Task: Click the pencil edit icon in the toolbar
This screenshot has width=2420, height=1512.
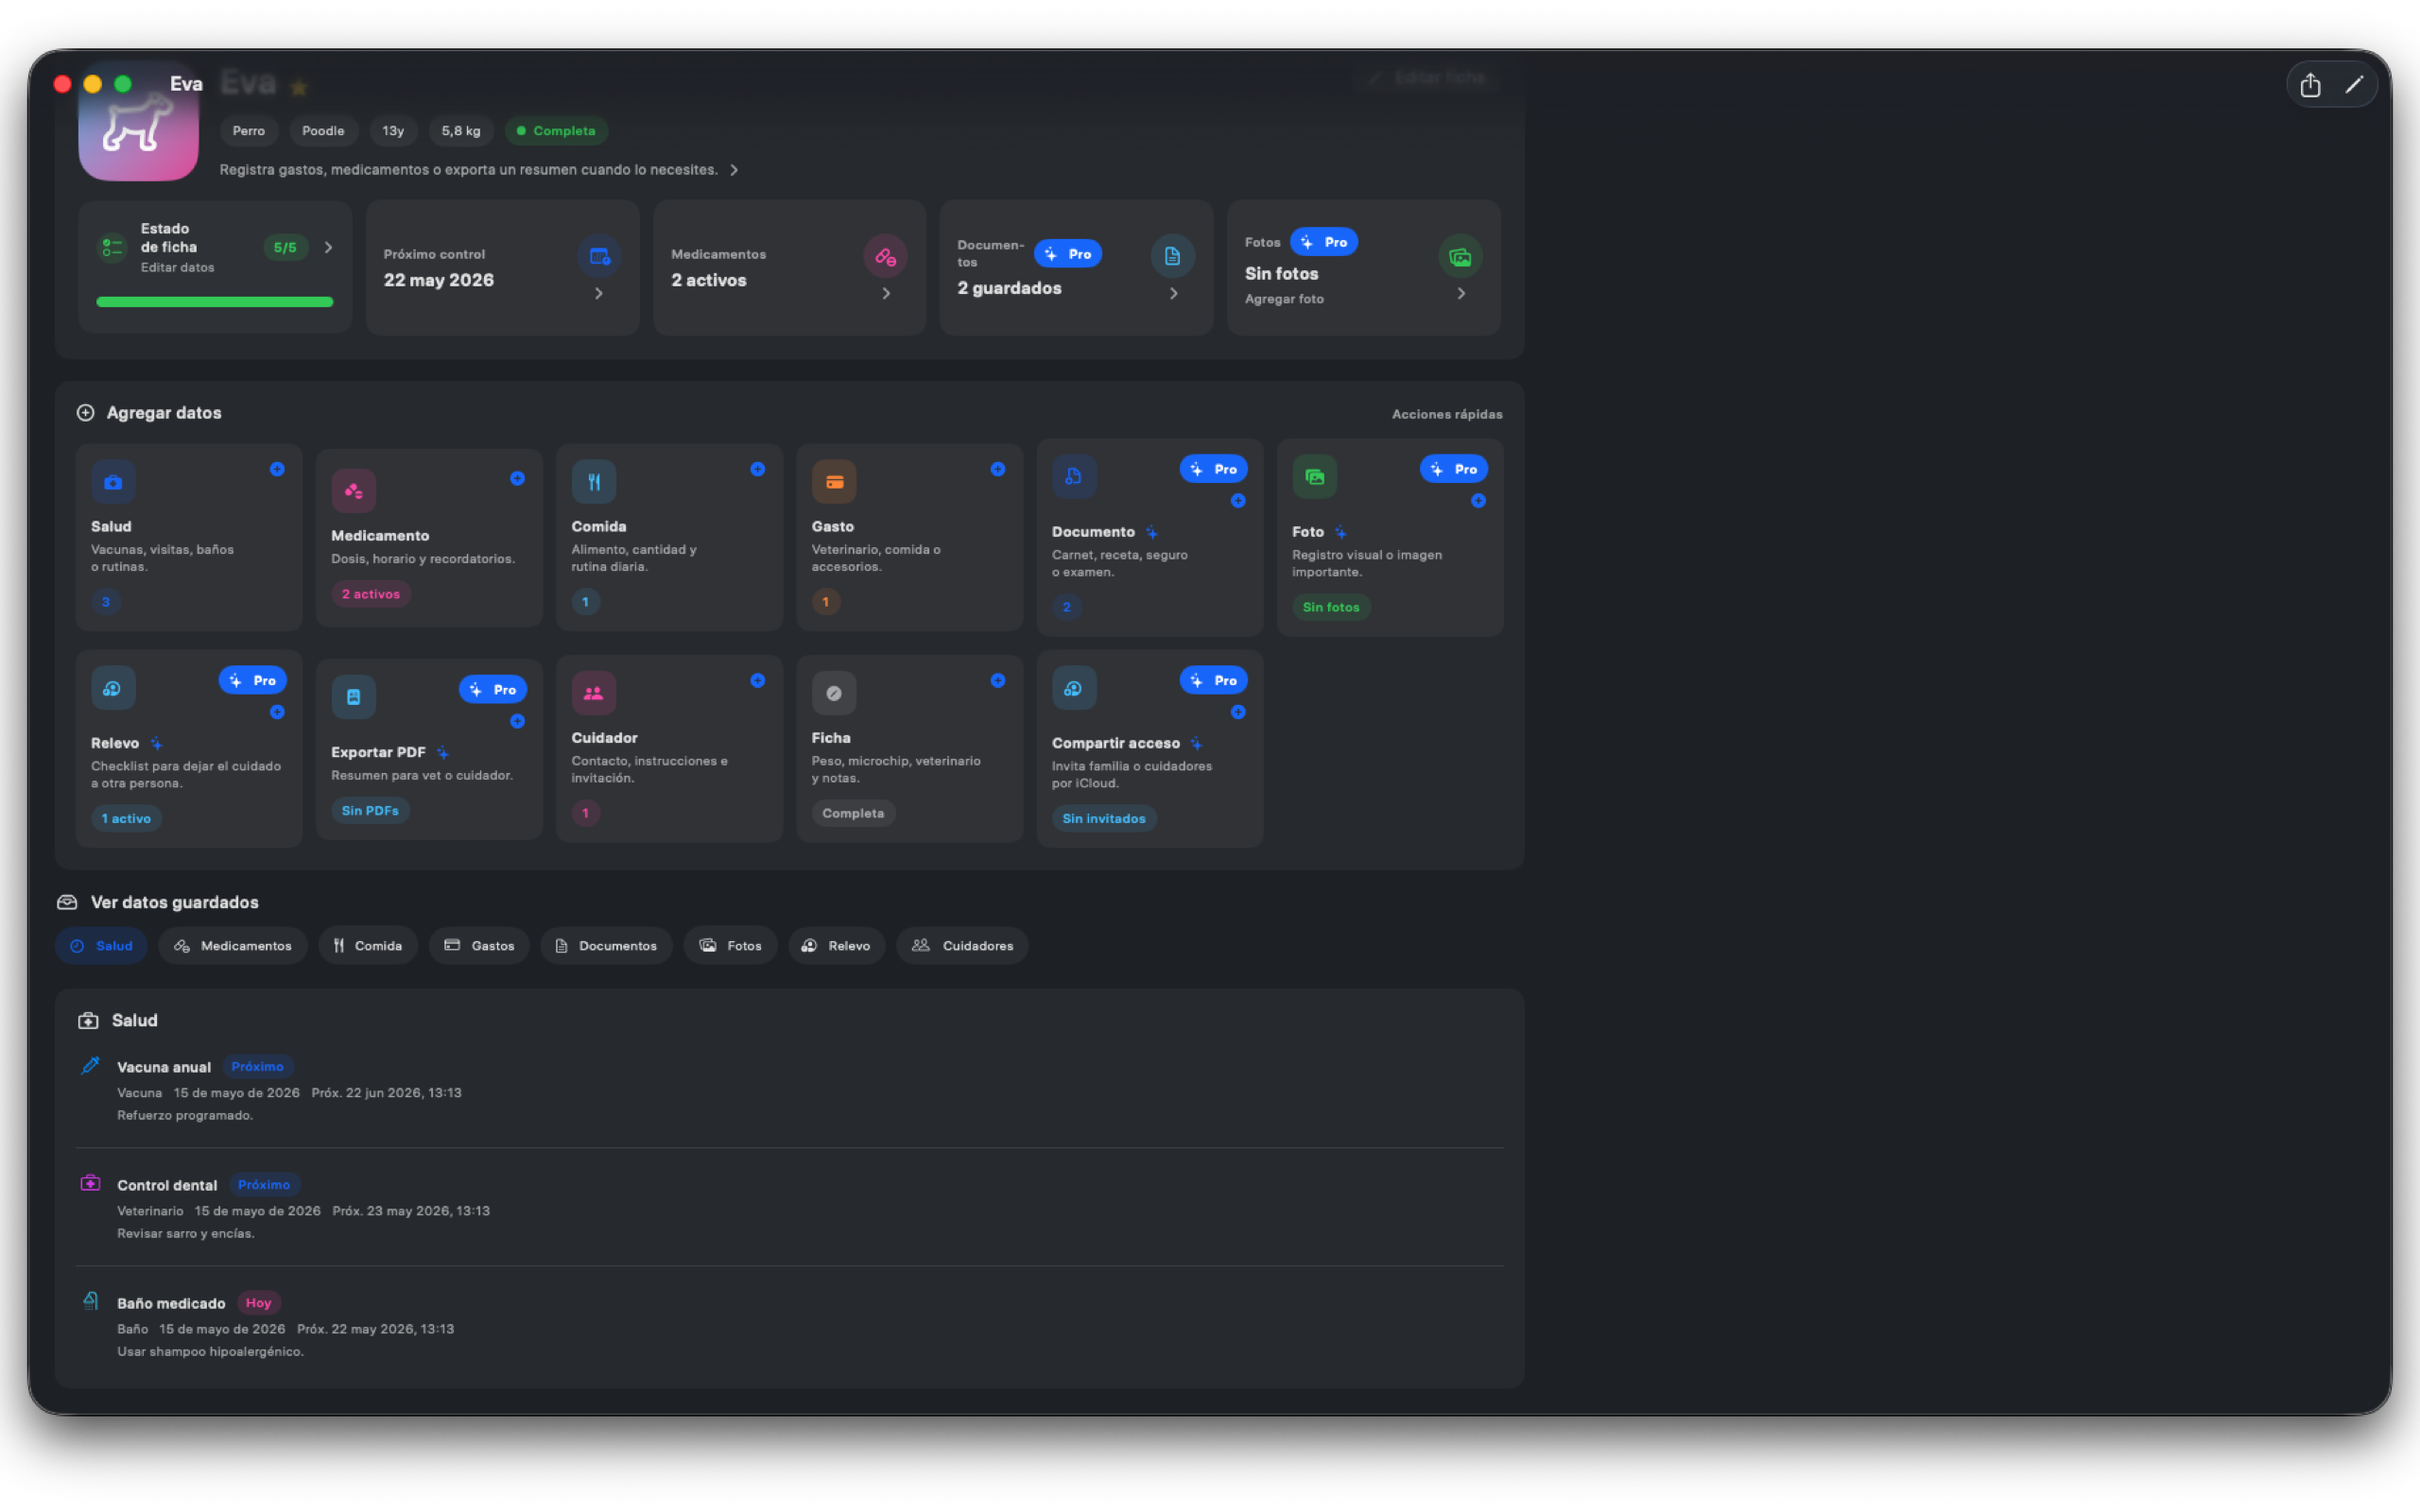Action: tap(2354, 85)
